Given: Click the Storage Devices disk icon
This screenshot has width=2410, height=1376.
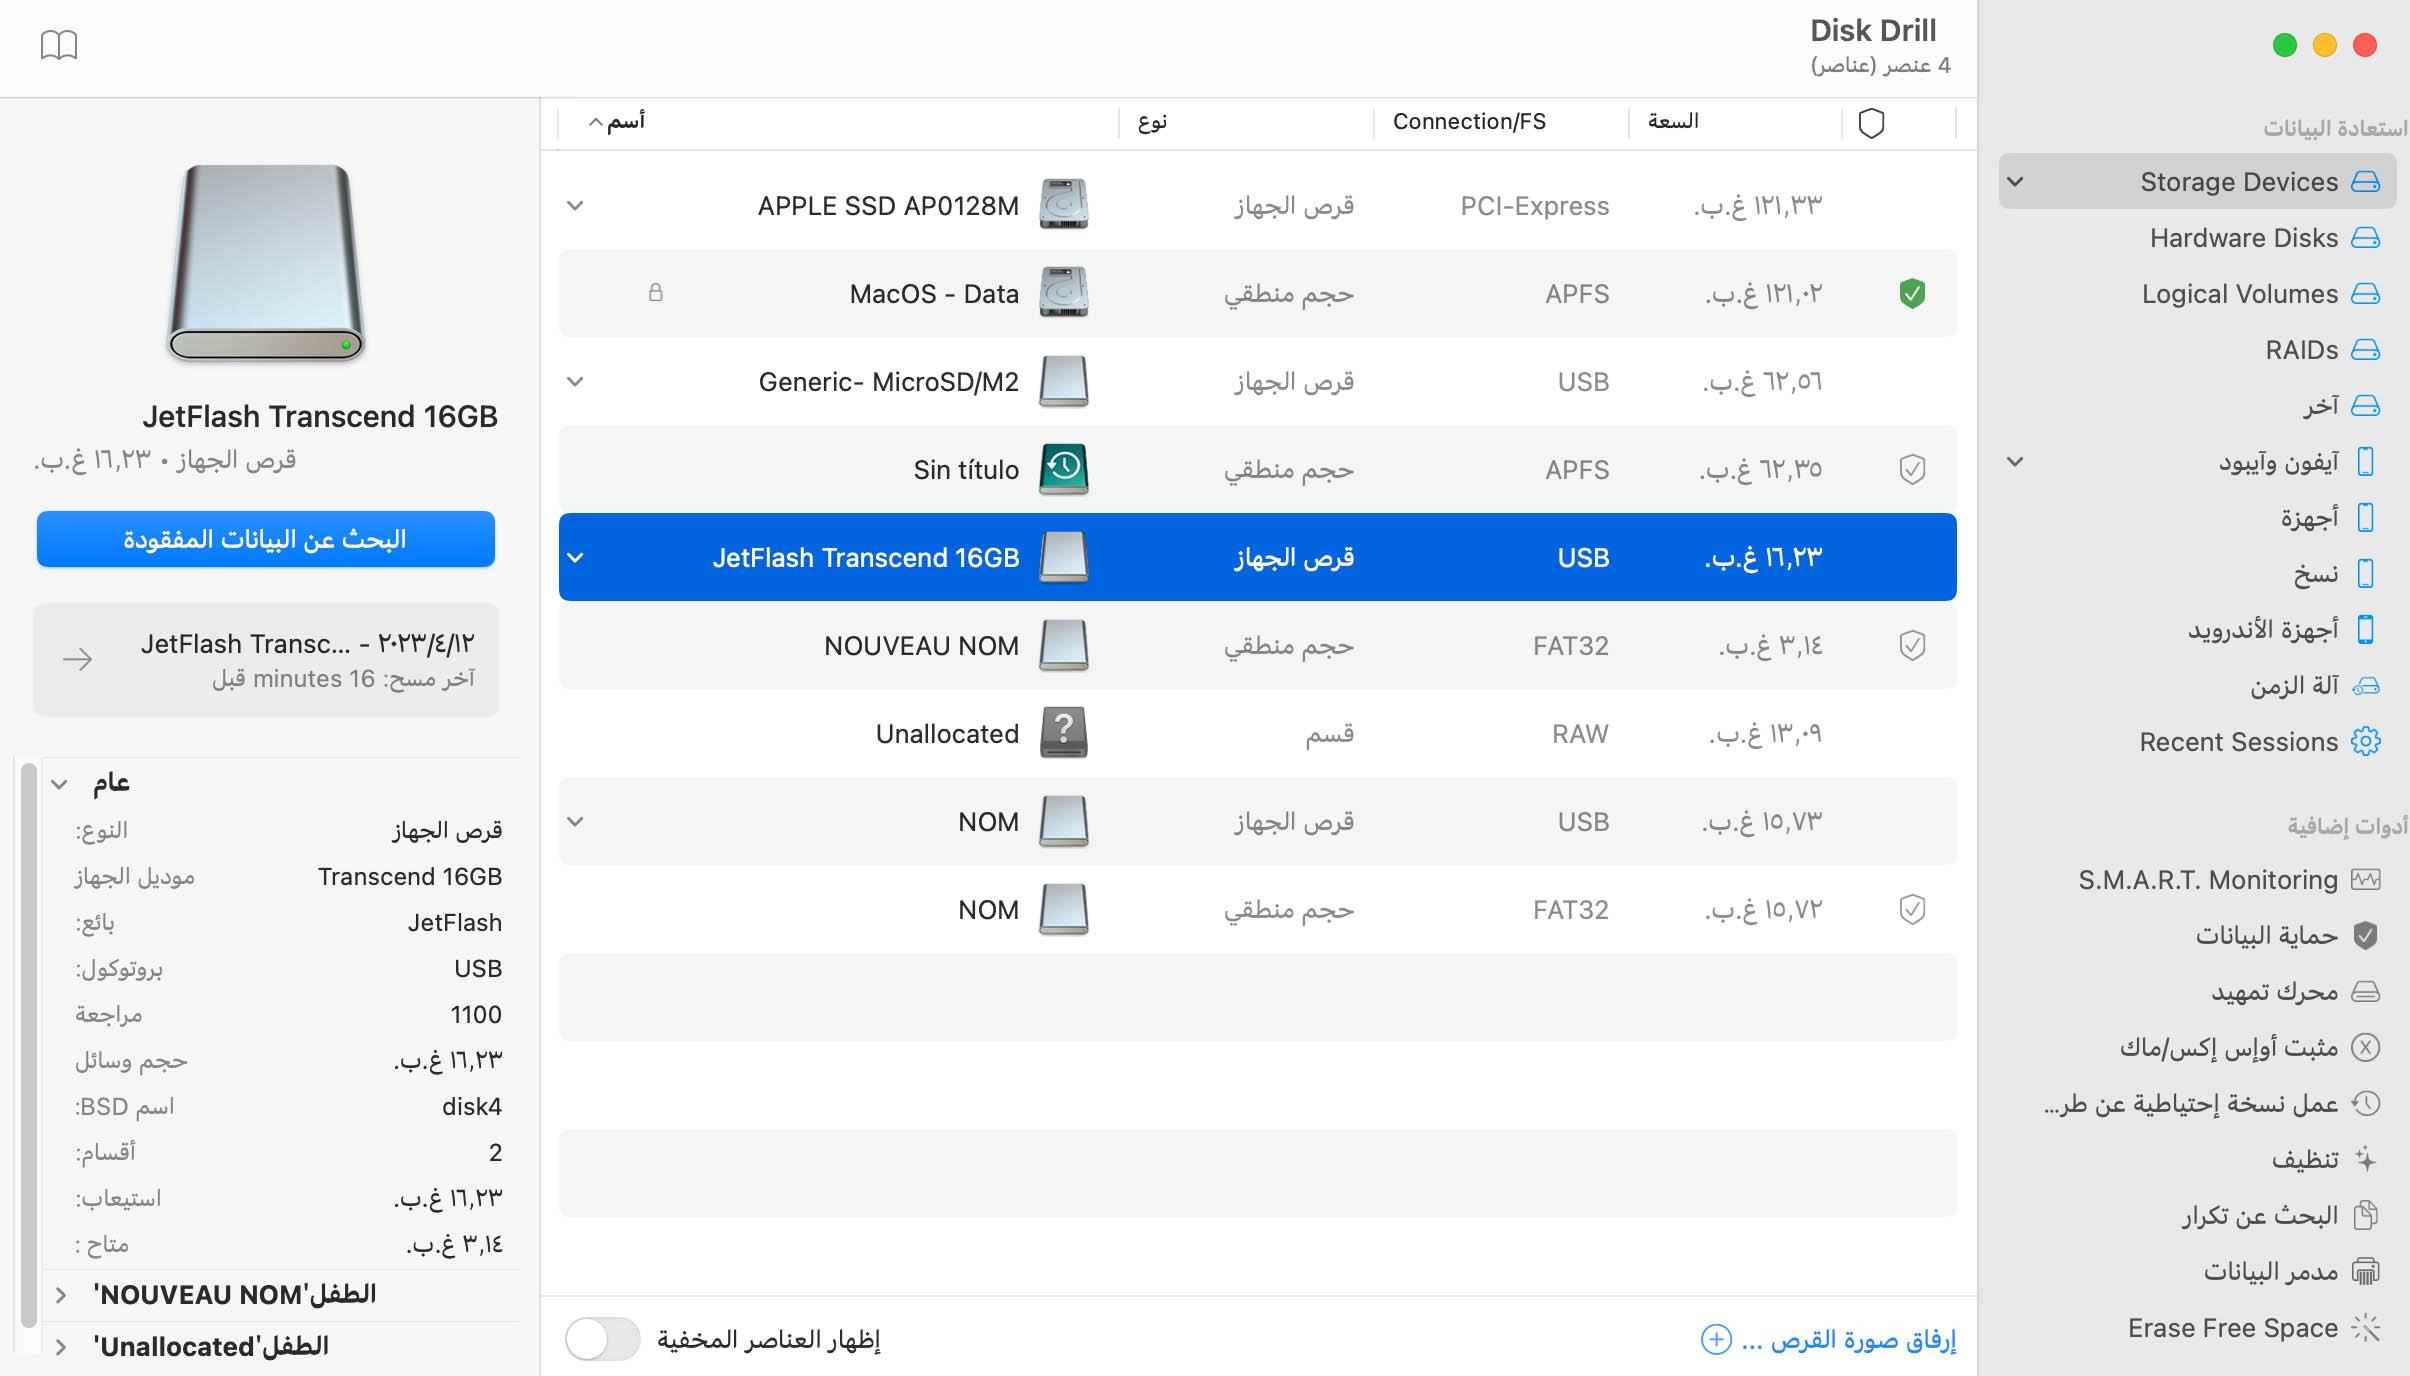Looking at the screenshot, I should tap(2365, 181).
